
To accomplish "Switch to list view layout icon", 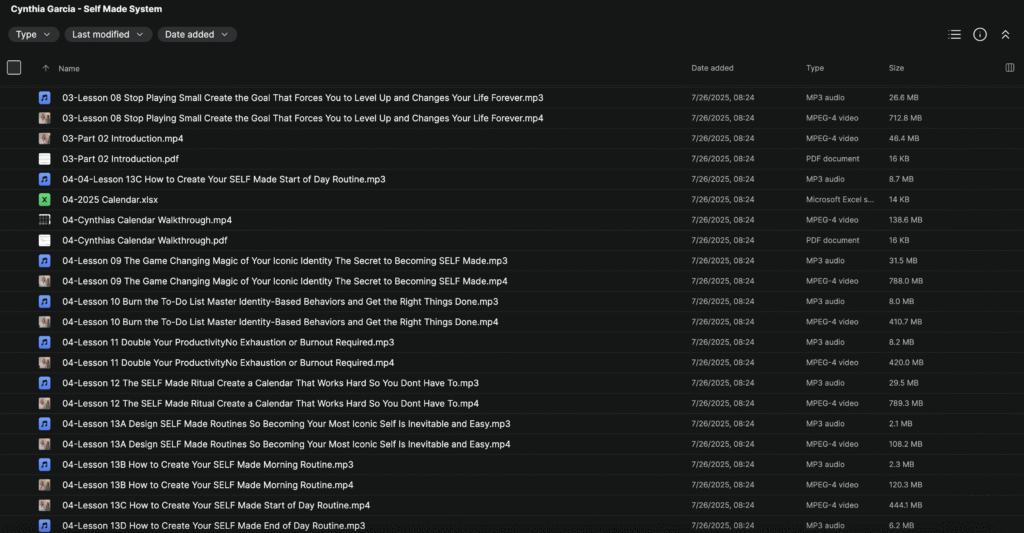I will click(954, 34).
